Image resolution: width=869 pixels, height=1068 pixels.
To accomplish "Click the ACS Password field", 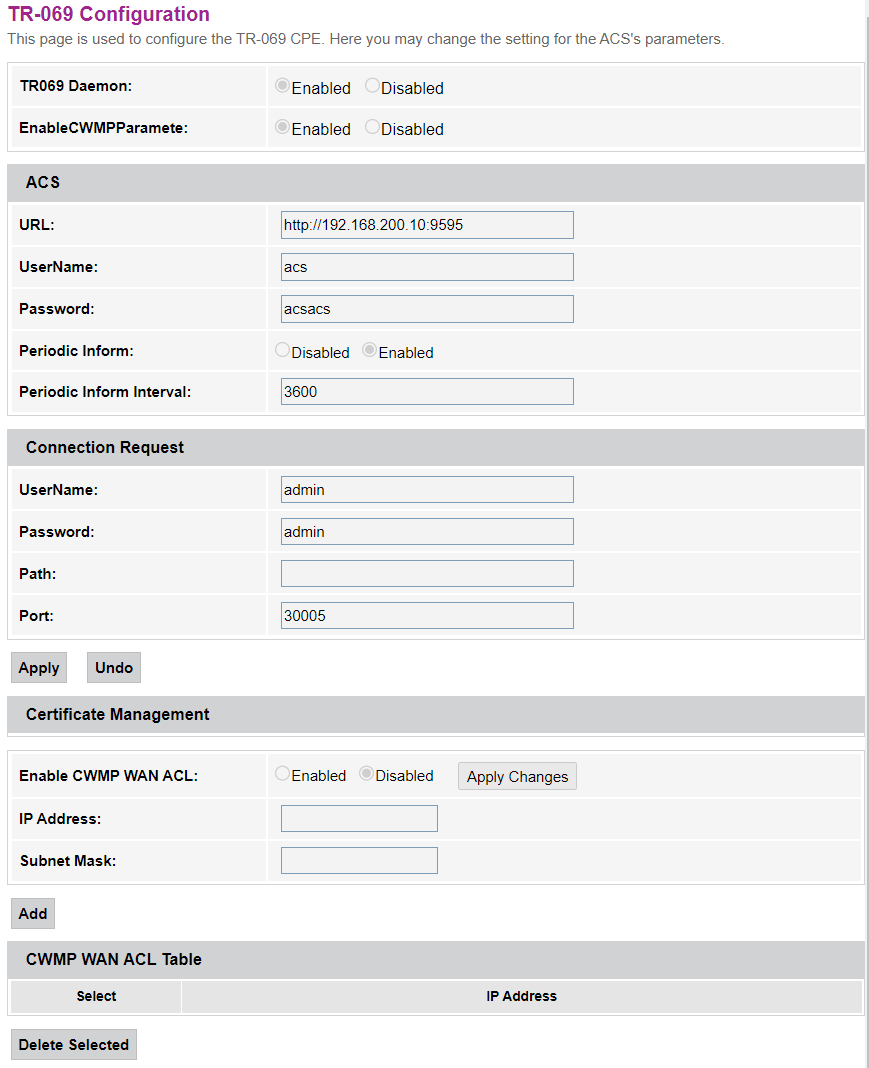I will pyautogui.click(x=427, y=309).
